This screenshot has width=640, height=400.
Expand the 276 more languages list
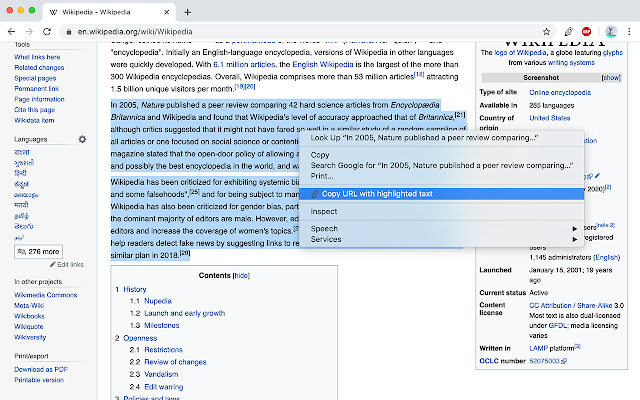(38, 251)
